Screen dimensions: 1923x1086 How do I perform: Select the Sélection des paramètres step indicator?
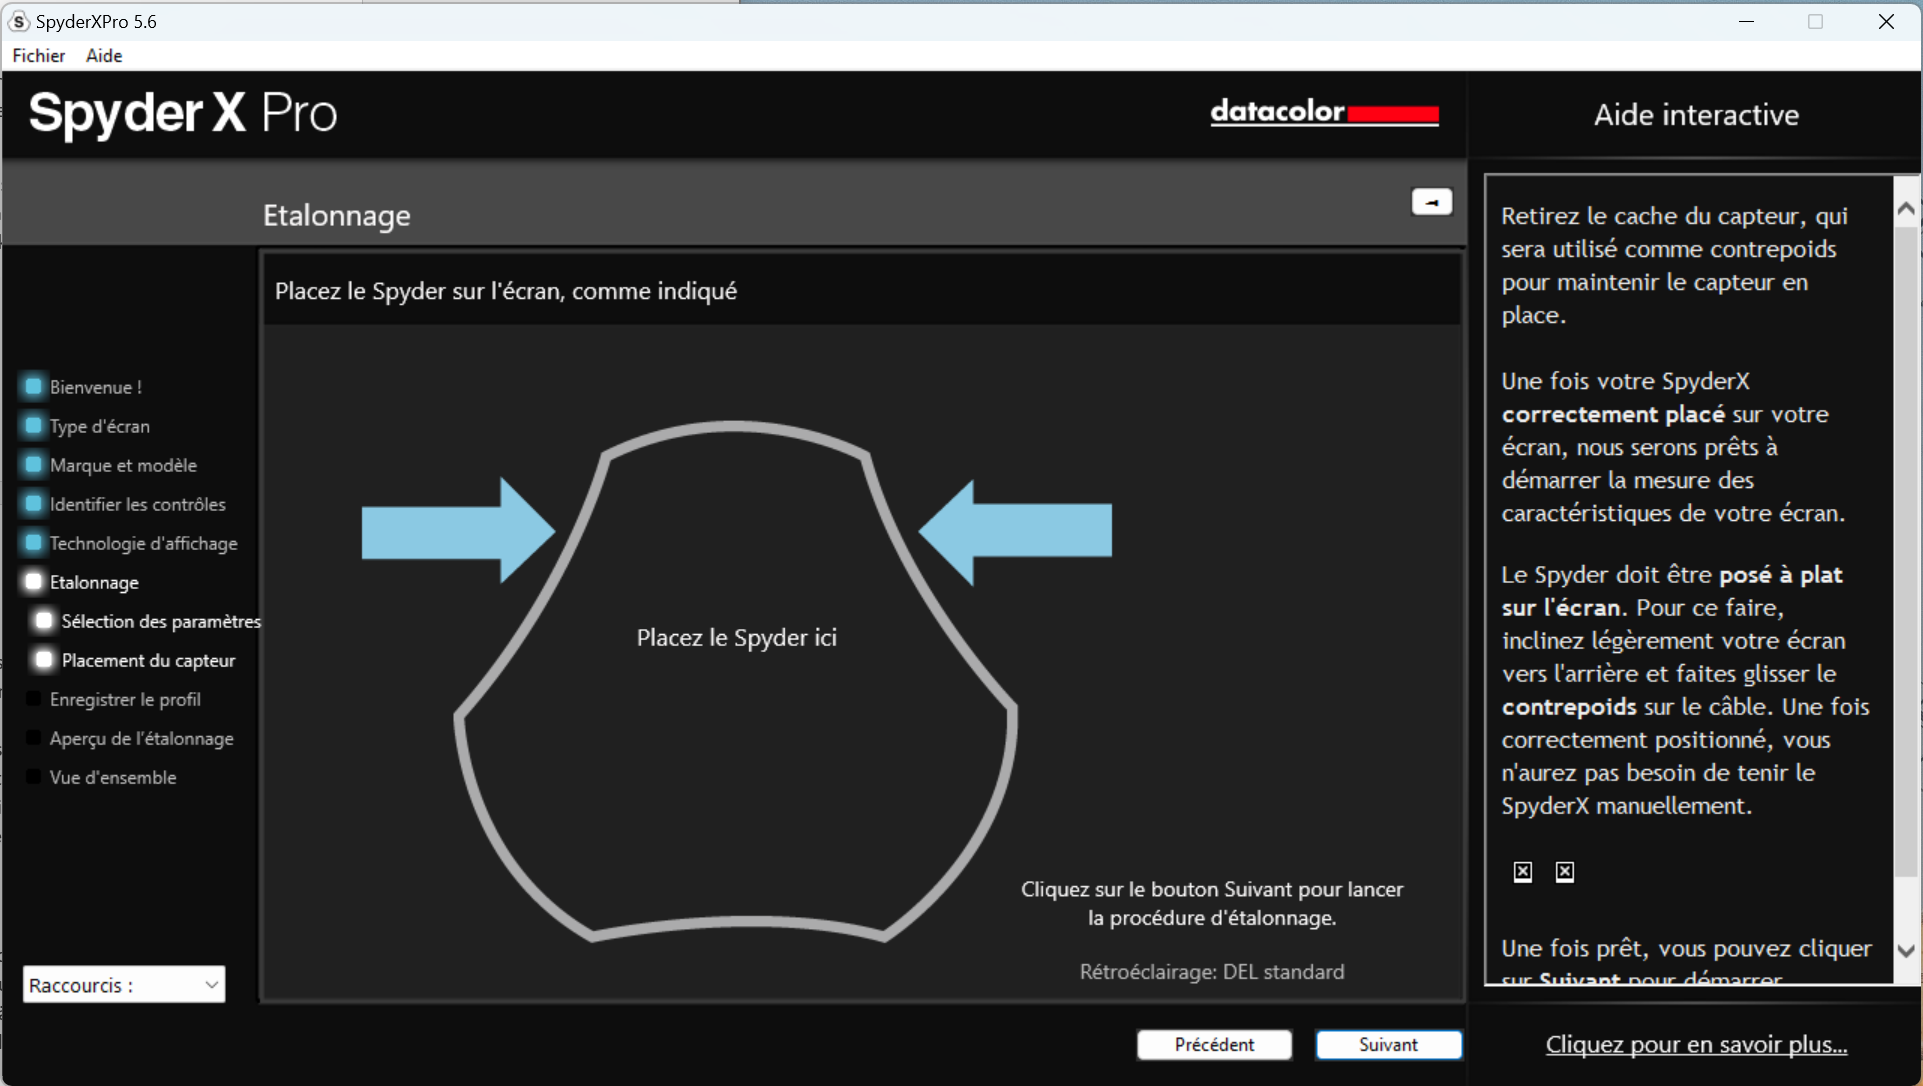click(44, 620)
